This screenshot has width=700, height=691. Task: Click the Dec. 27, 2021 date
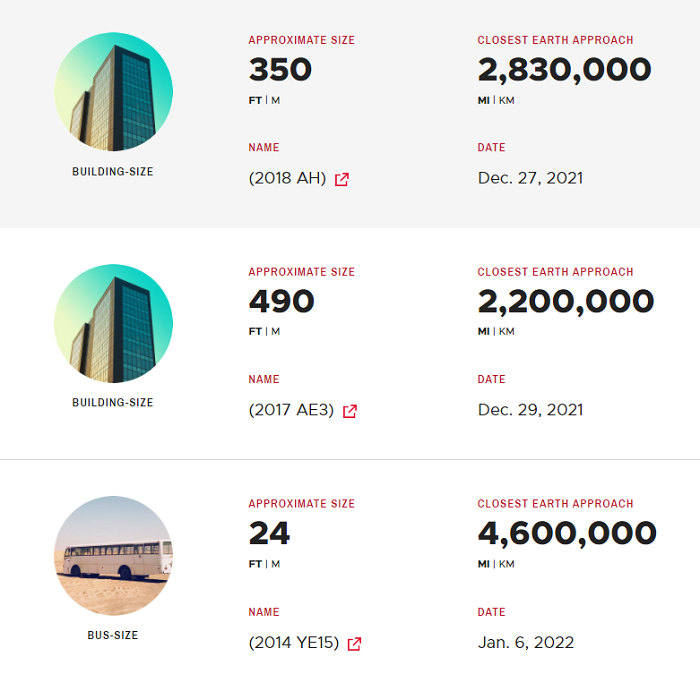point(530,178)
